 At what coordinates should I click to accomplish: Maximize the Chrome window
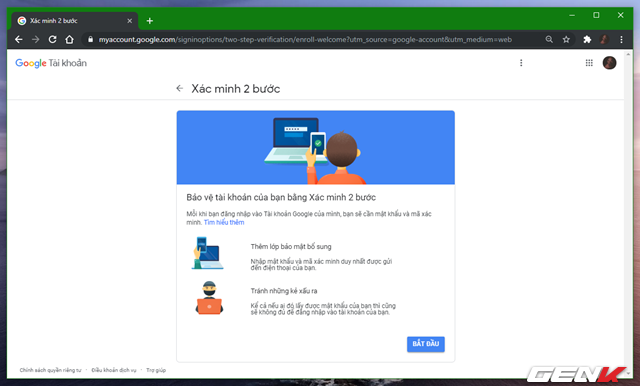pyautogui.click(x=596, y=15)
